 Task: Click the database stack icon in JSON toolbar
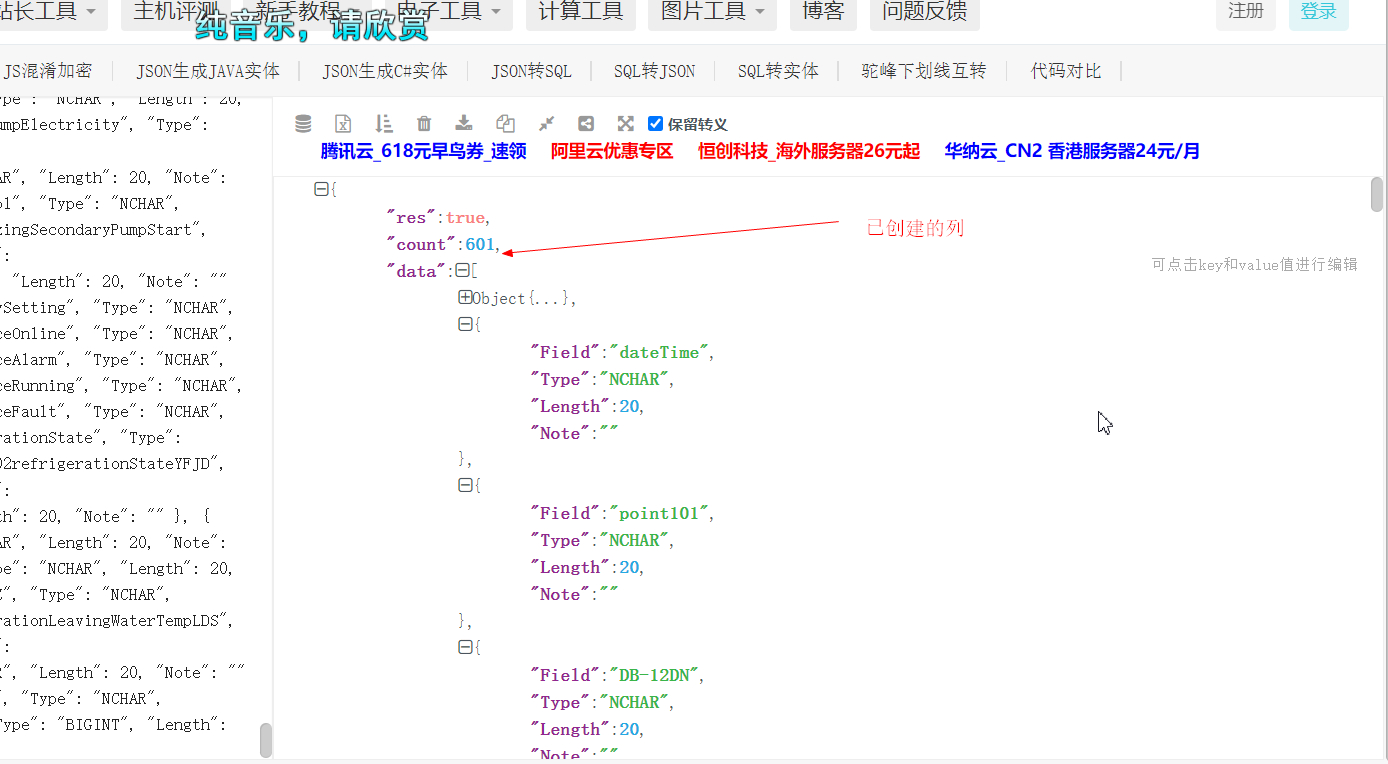[303, 124]
